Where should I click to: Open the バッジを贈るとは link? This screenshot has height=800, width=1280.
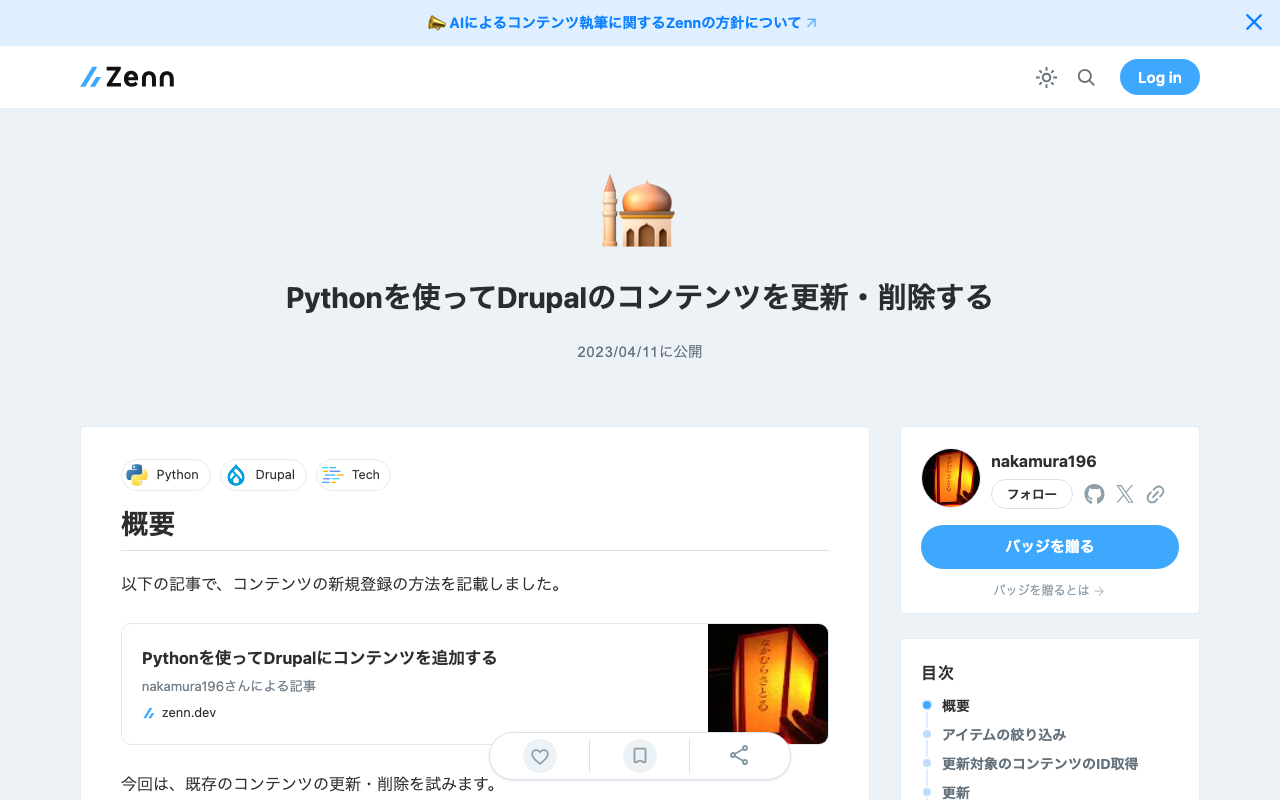click(1049, 590)
